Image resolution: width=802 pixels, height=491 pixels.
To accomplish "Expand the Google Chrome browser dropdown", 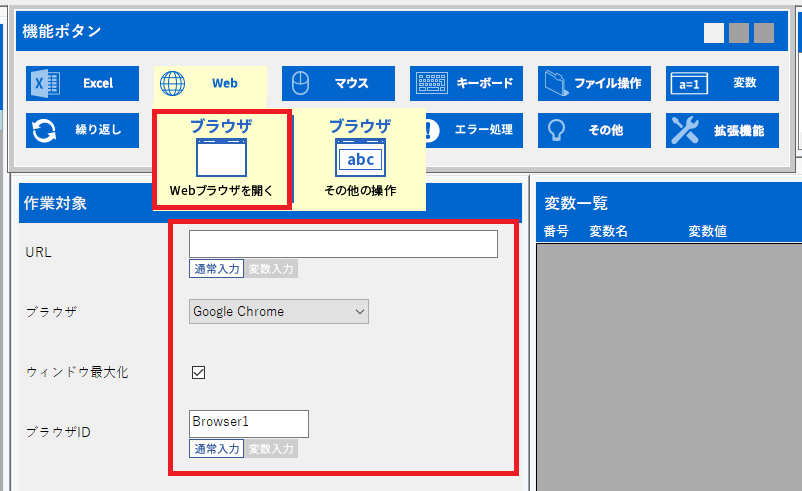I will (279, 311).
